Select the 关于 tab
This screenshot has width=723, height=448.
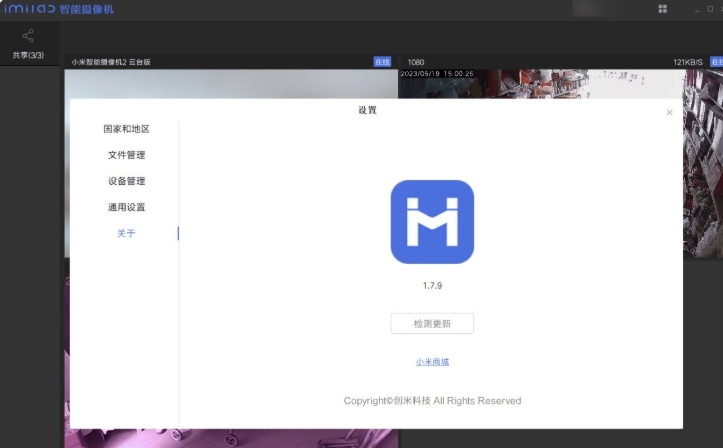(x=126, y=233)
